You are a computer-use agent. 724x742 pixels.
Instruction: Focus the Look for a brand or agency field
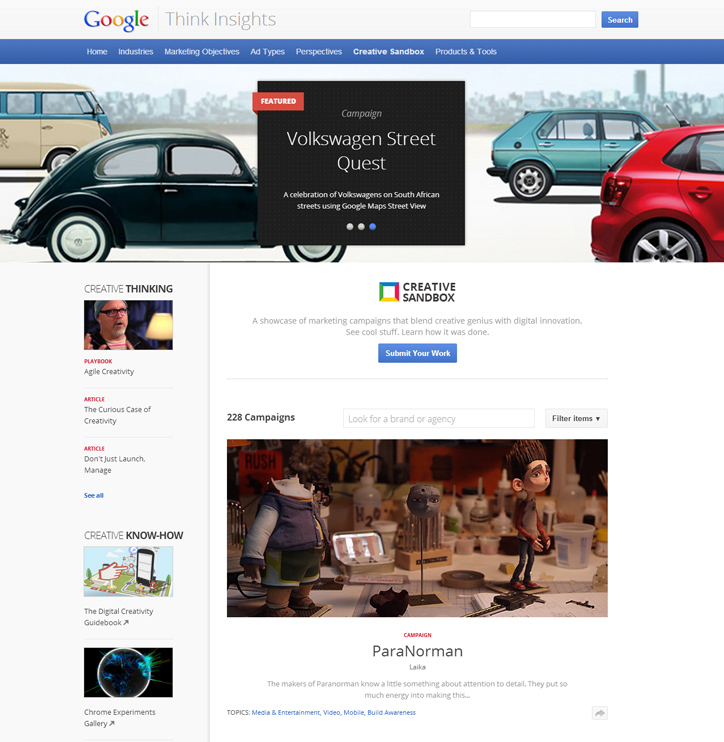[439, 418]
